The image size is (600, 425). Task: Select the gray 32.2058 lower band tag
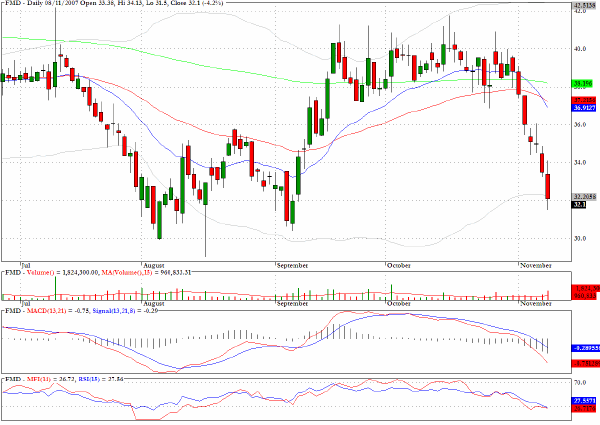pos(584,197)
